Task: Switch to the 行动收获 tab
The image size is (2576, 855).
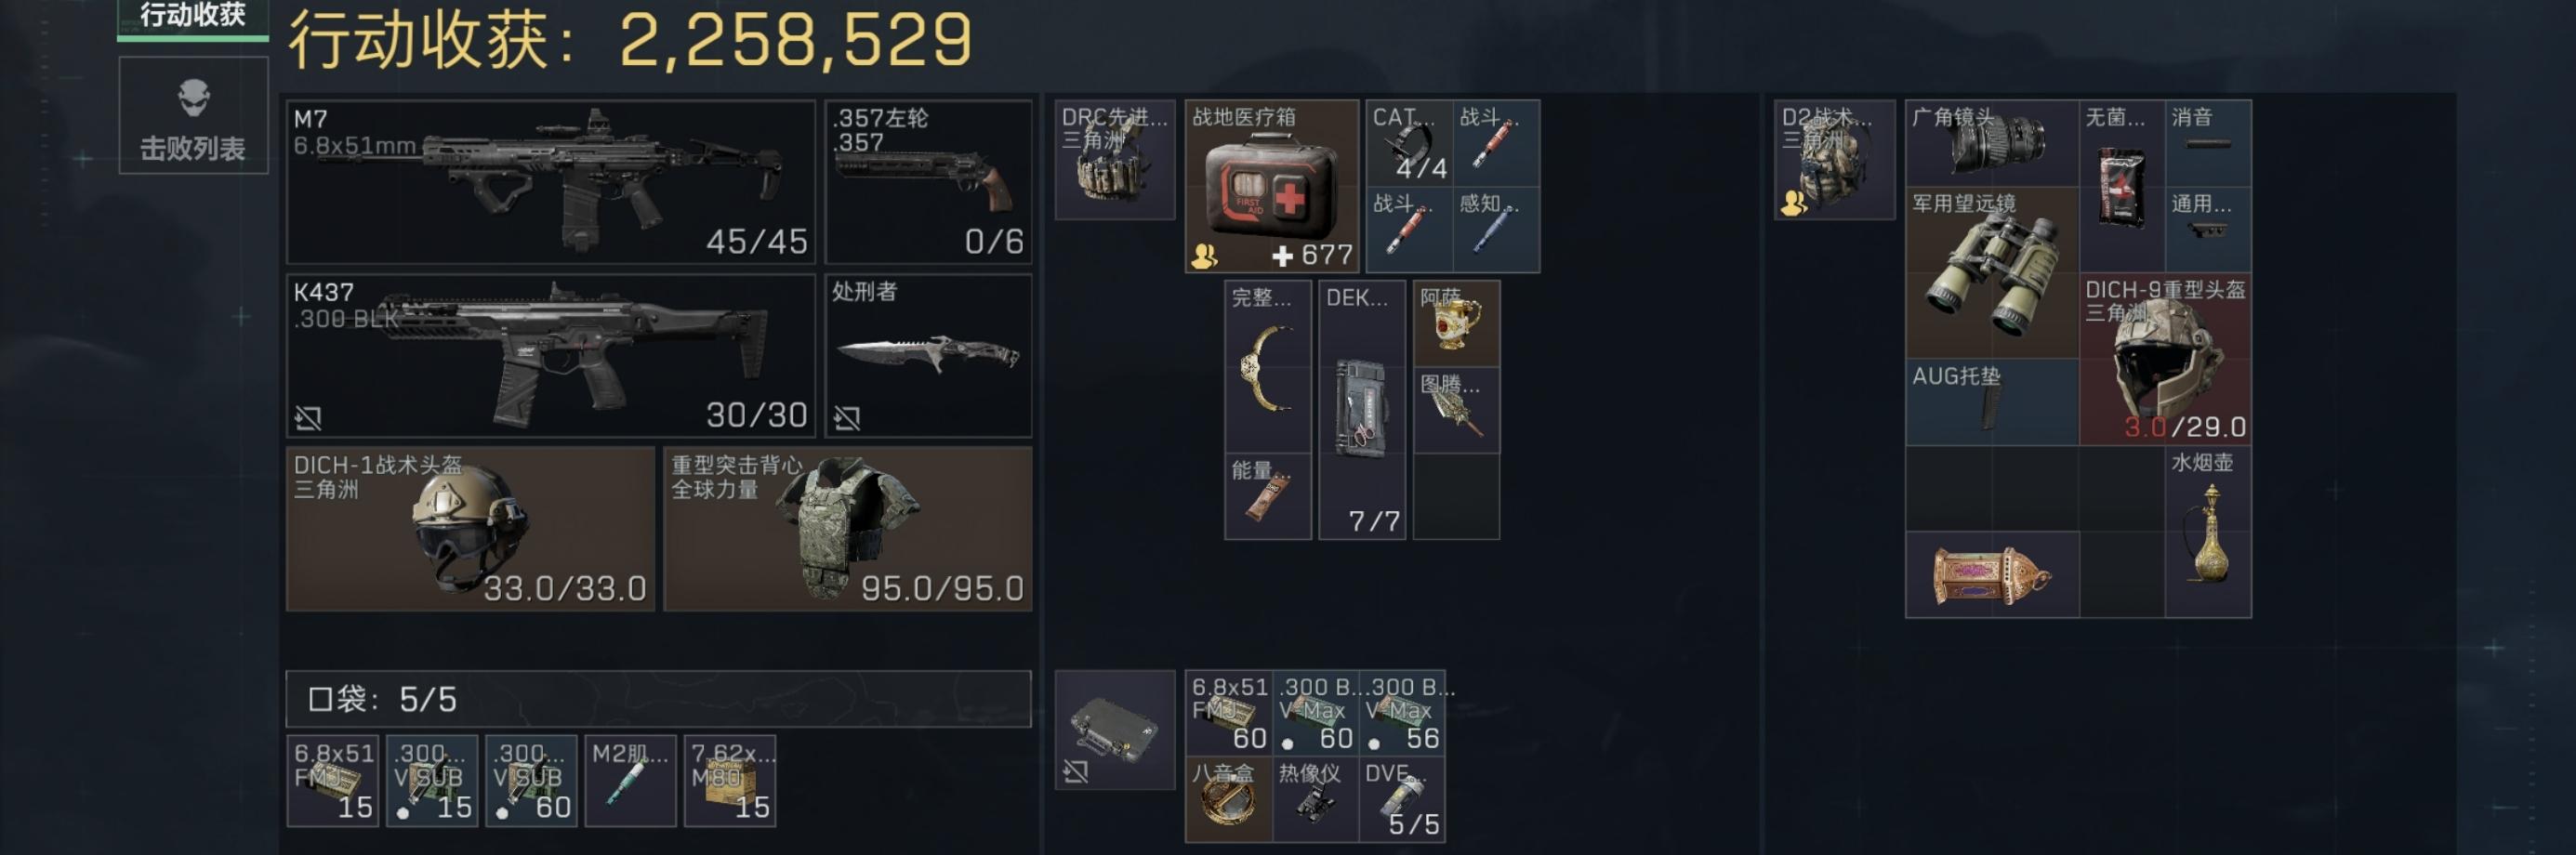Action: coord(193,18)
